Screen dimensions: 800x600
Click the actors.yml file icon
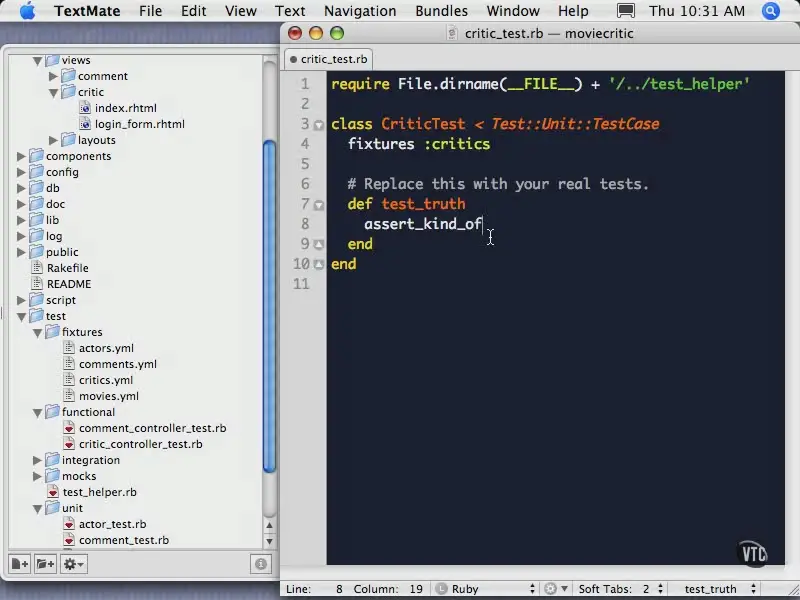(x=69, y=348)
